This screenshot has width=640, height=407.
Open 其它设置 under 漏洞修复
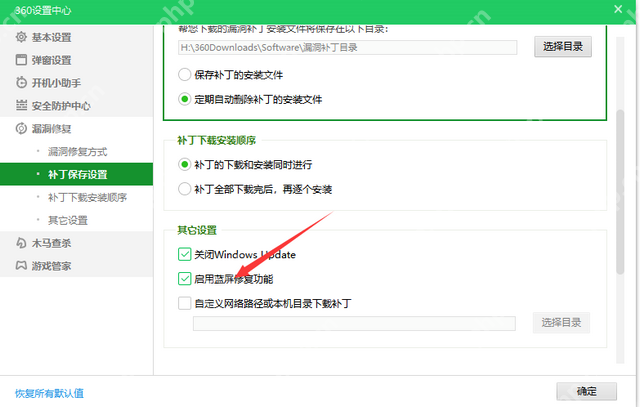[x=68, y=220]
